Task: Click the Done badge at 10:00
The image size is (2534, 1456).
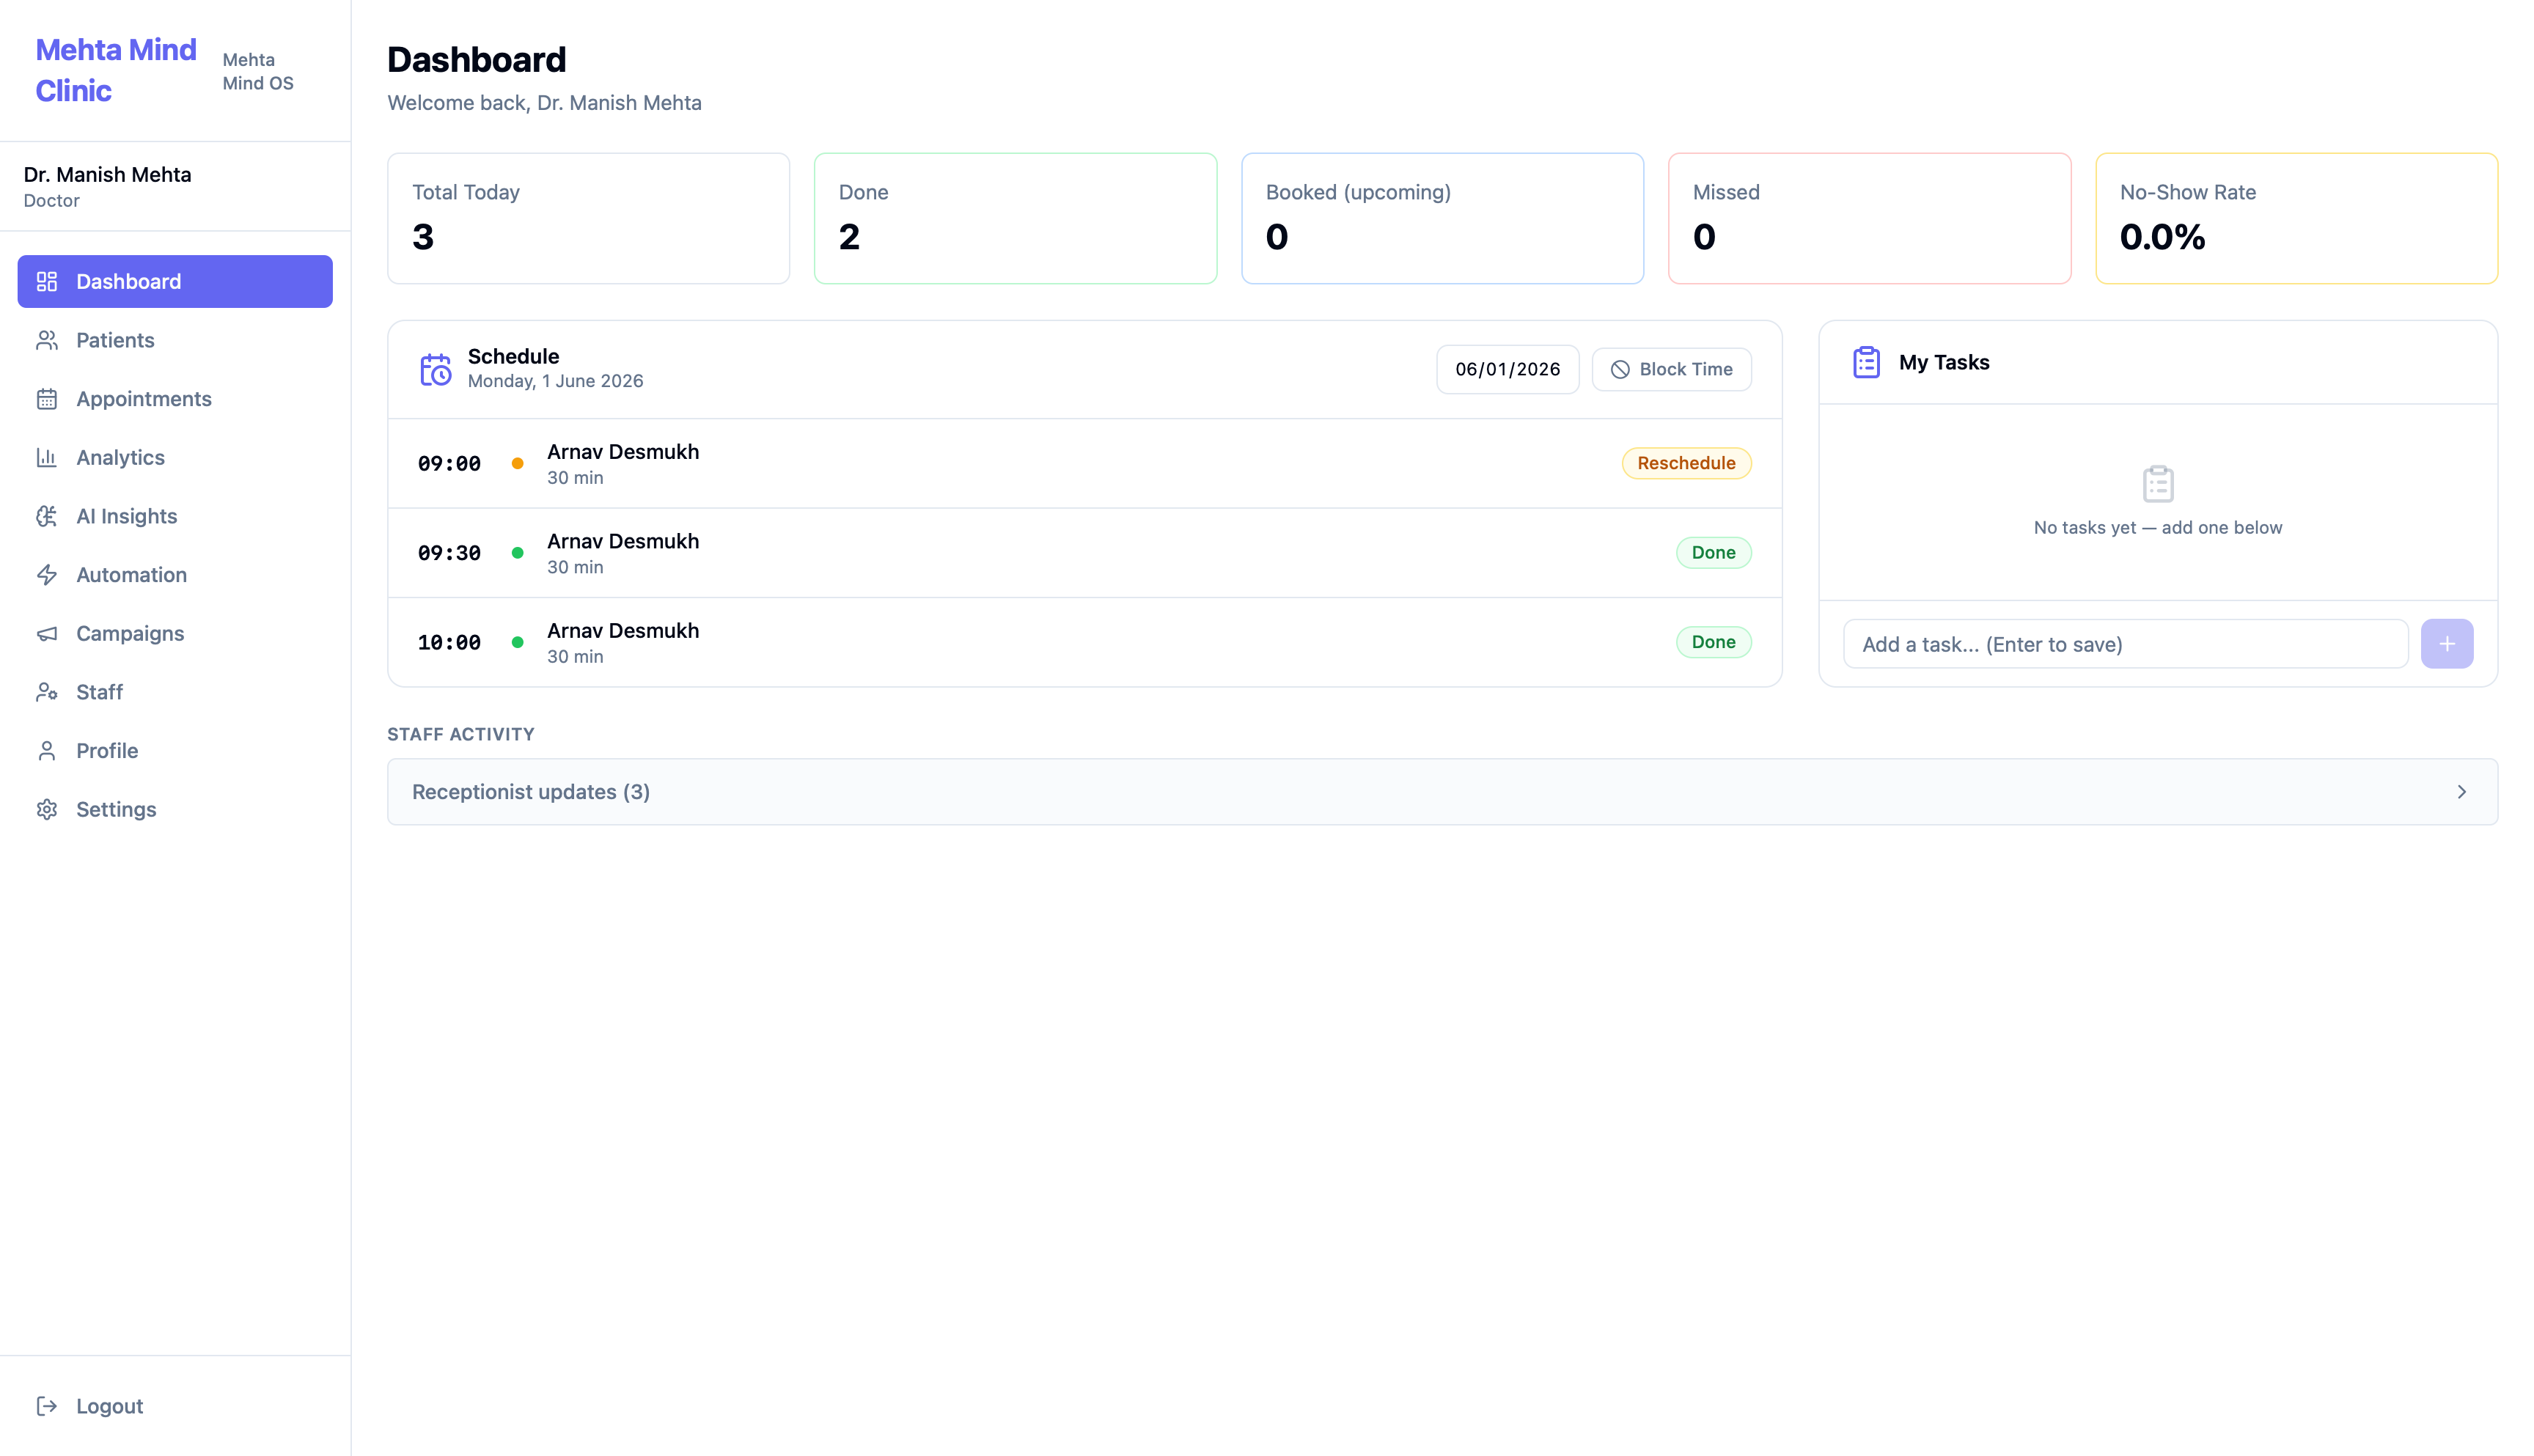Action: pos(1713,642)
